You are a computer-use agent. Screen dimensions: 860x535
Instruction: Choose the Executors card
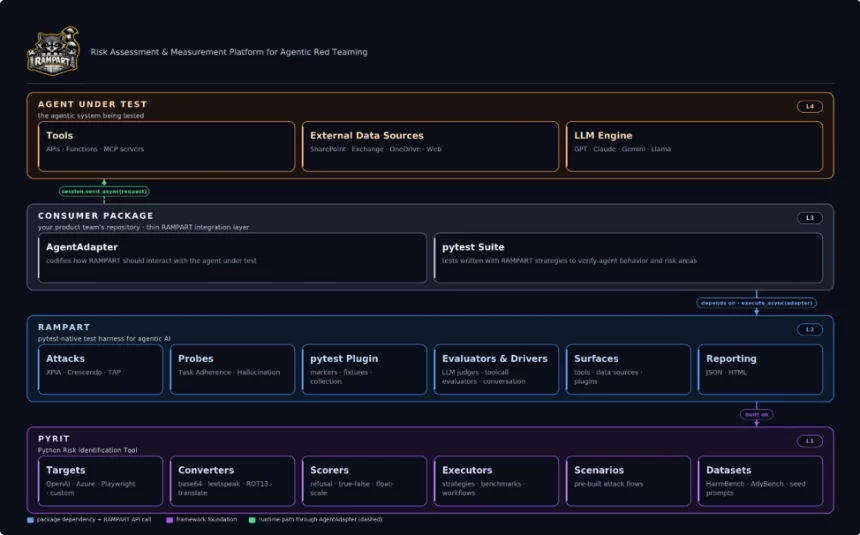click(496, 481)
